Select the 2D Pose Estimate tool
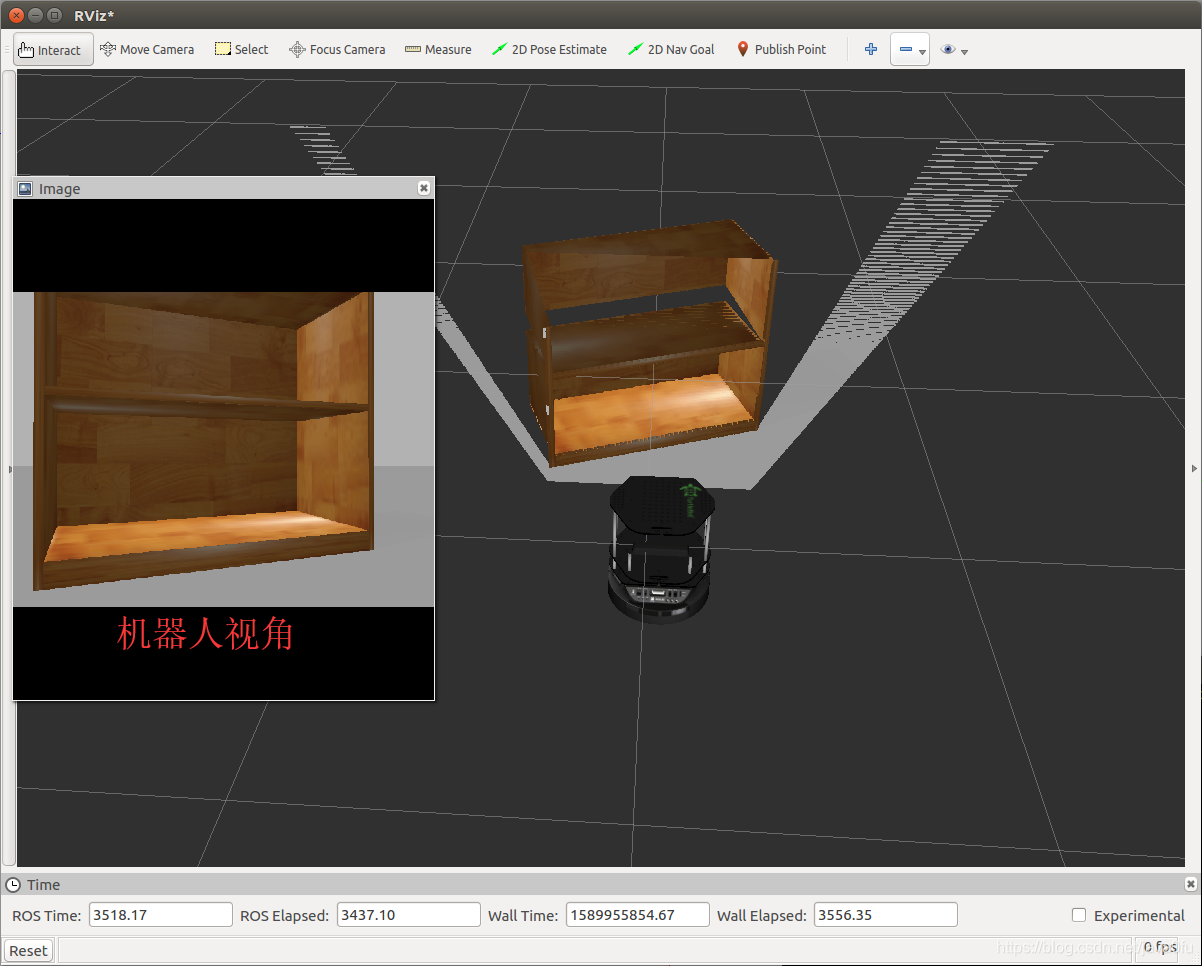This screenshot has width=1202, height=966. pos(550,50)
